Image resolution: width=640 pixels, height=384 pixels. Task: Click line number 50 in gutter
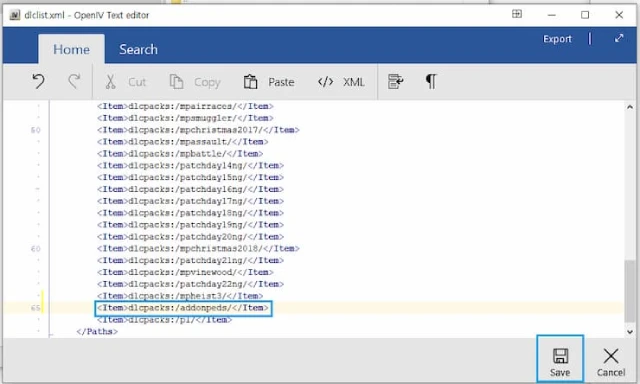(x=36, y=130)
